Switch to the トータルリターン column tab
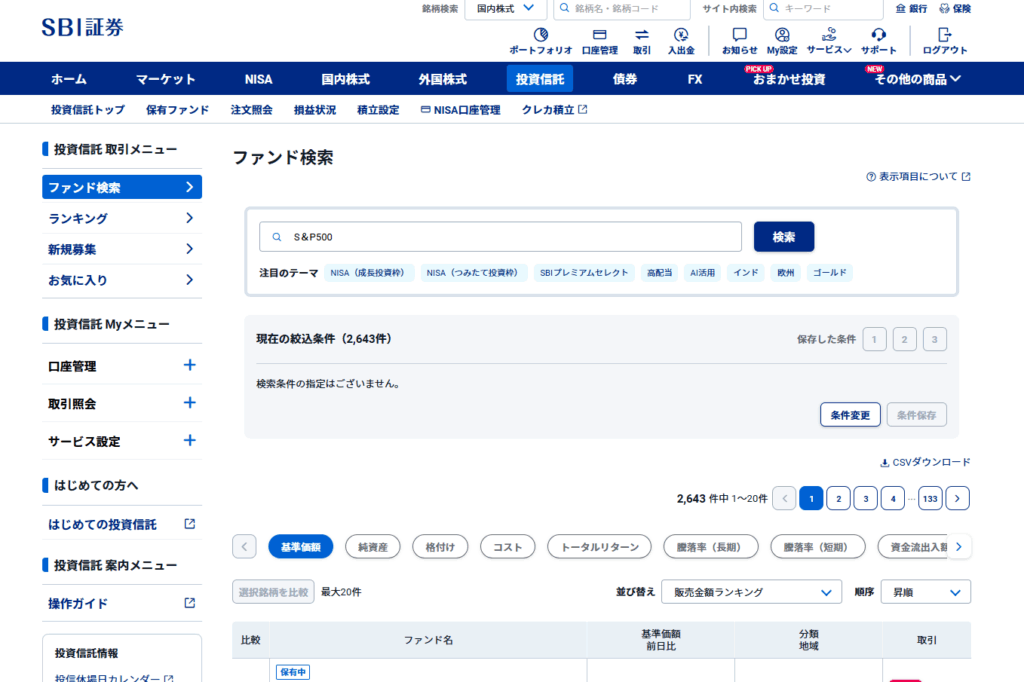This screenshot has height=682, width=1024. point(600,547)
